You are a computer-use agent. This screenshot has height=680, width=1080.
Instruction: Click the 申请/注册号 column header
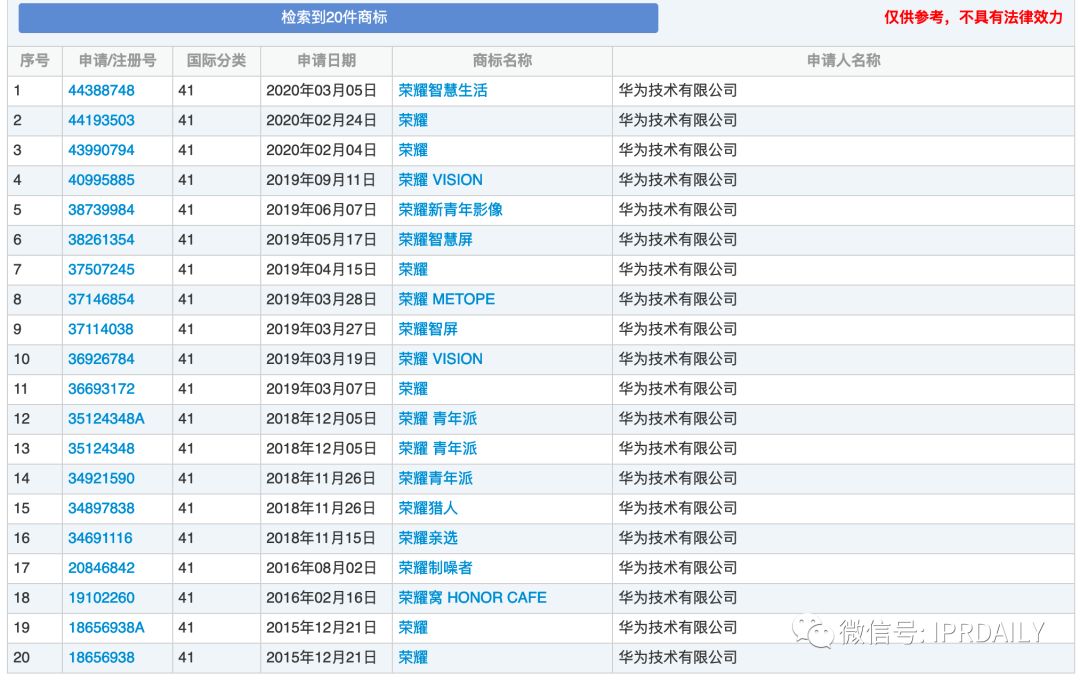coord(117,61)
